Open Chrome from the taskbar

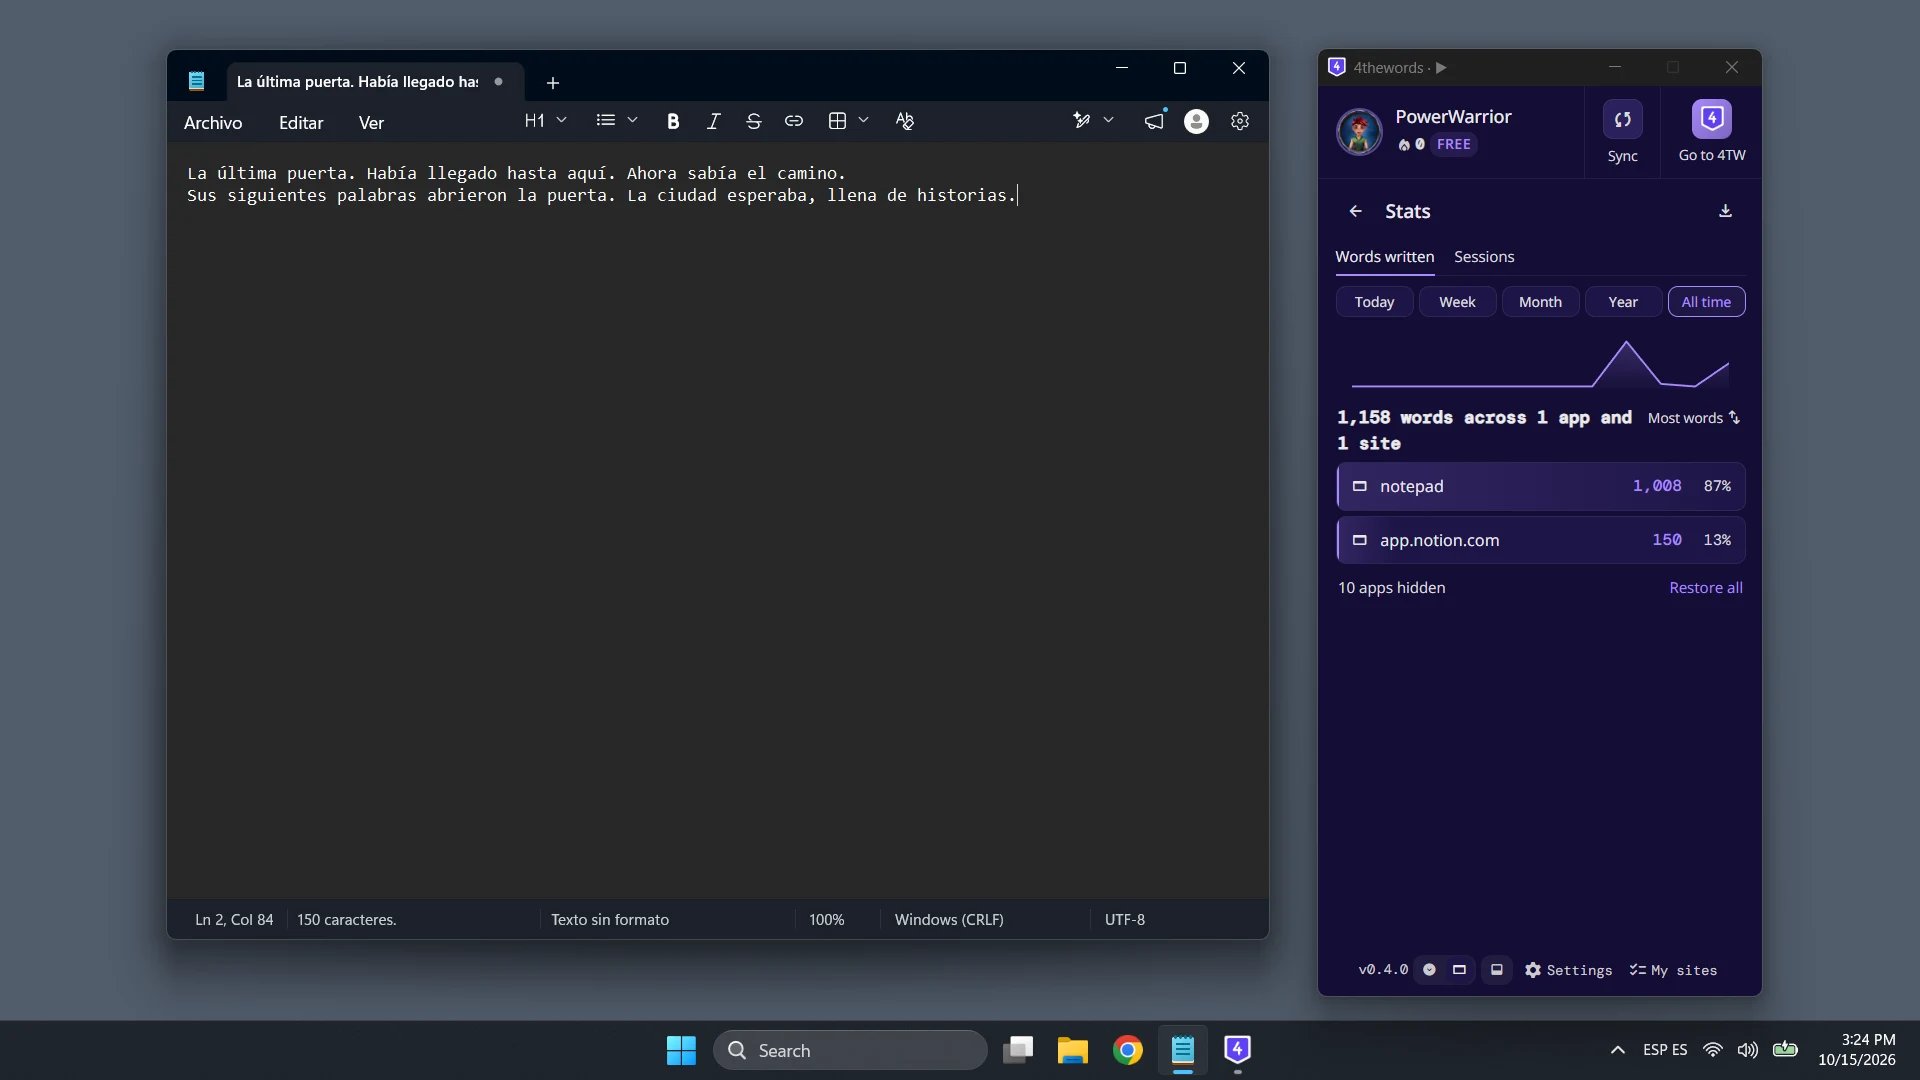[1127, 1050]
